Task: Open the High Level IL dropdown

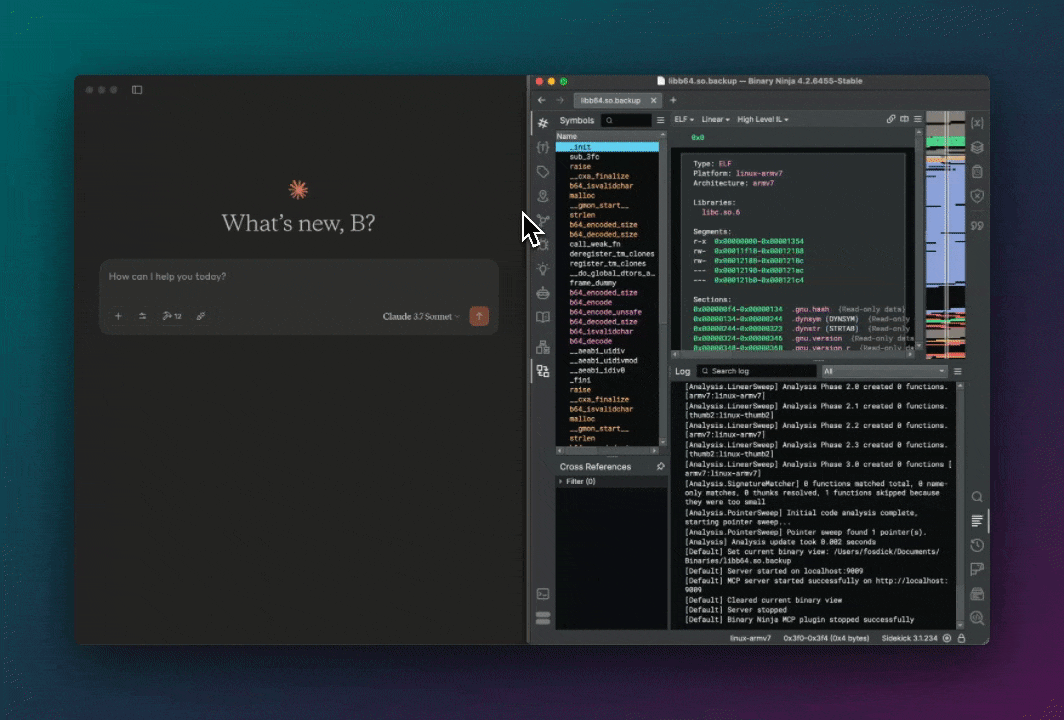Action: coord(763,120)
